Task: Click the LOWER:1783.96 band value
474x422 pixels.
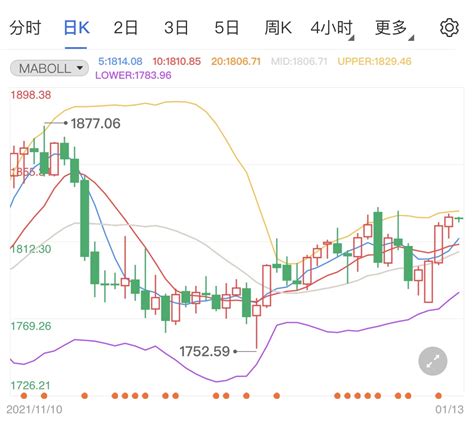Action: (133, 75)
